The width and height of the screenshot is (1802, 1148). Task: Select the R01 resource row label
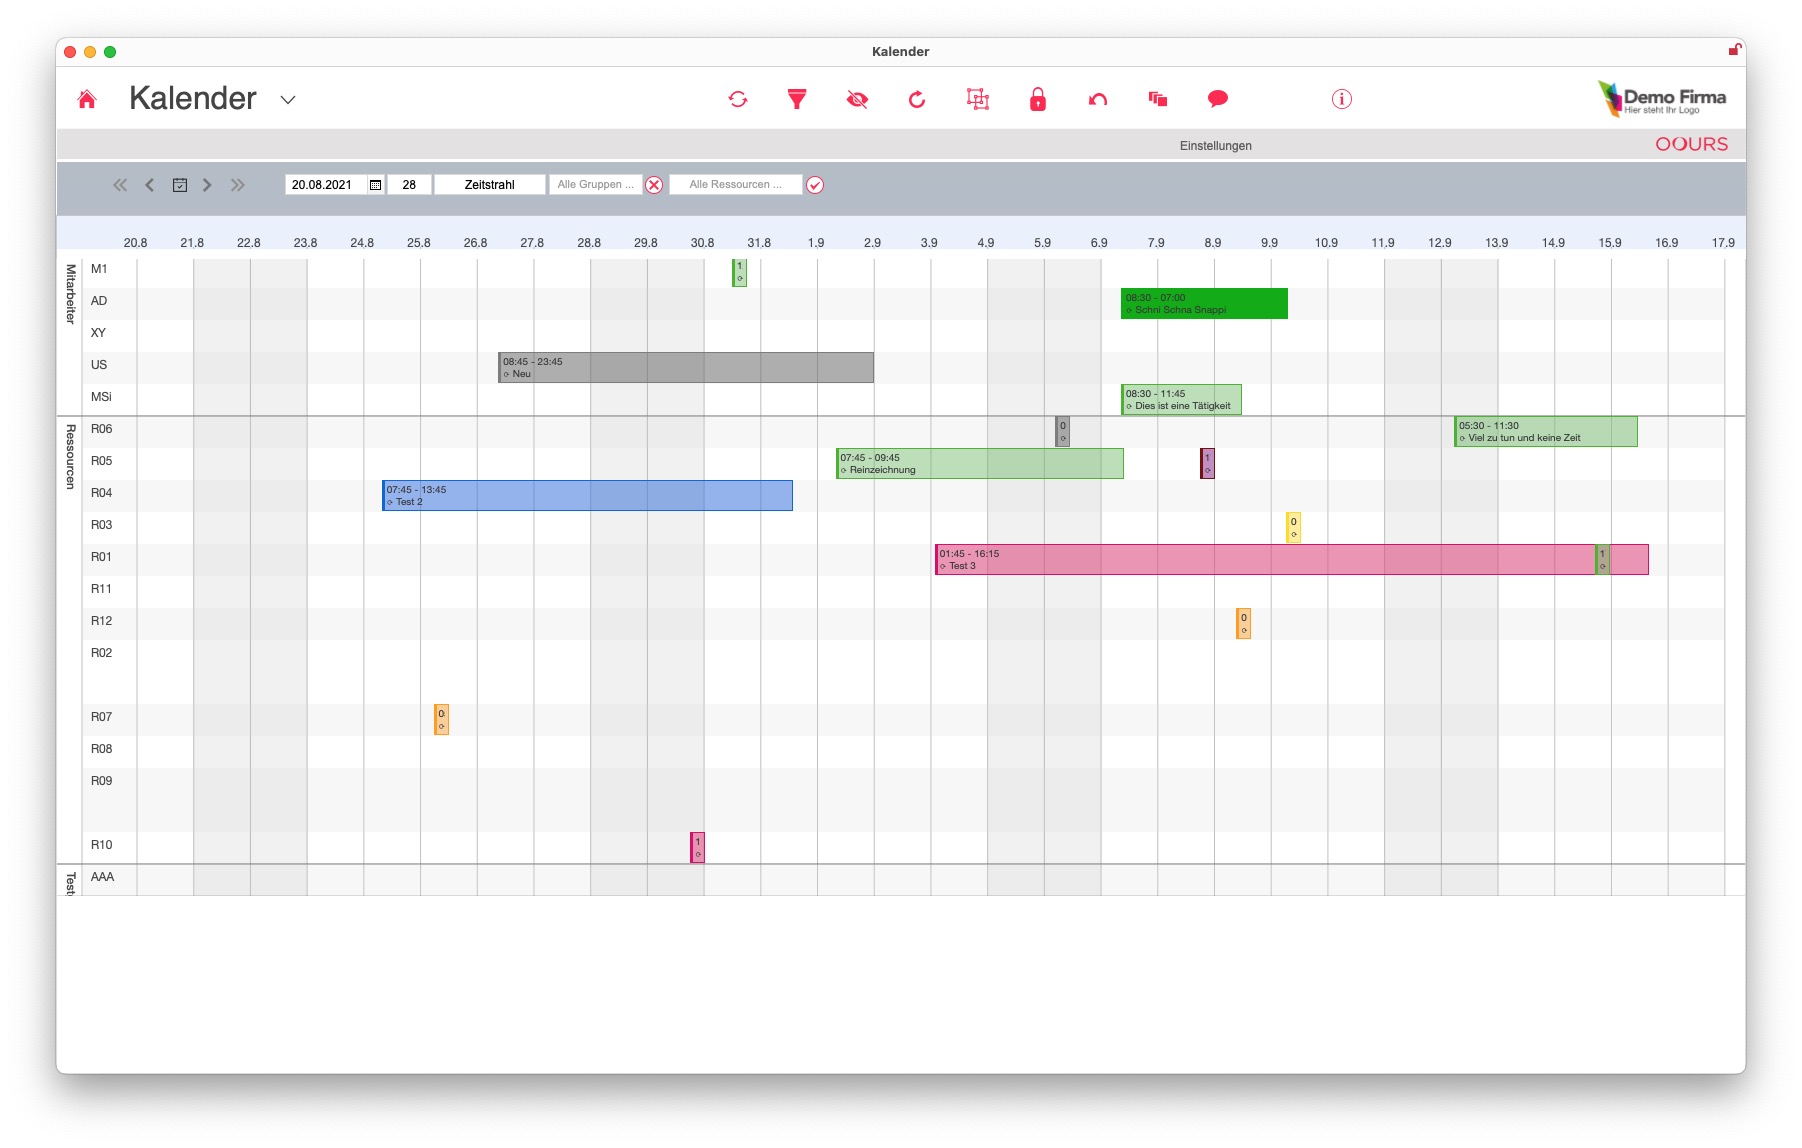(x=101, y=557)
